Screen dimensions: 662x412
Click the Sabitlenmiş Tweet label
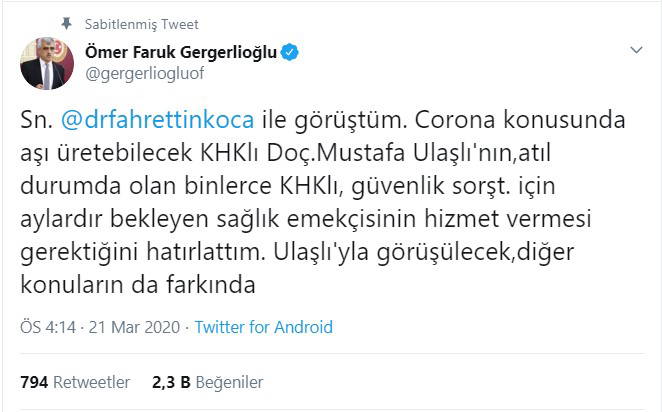coord(126,24)
